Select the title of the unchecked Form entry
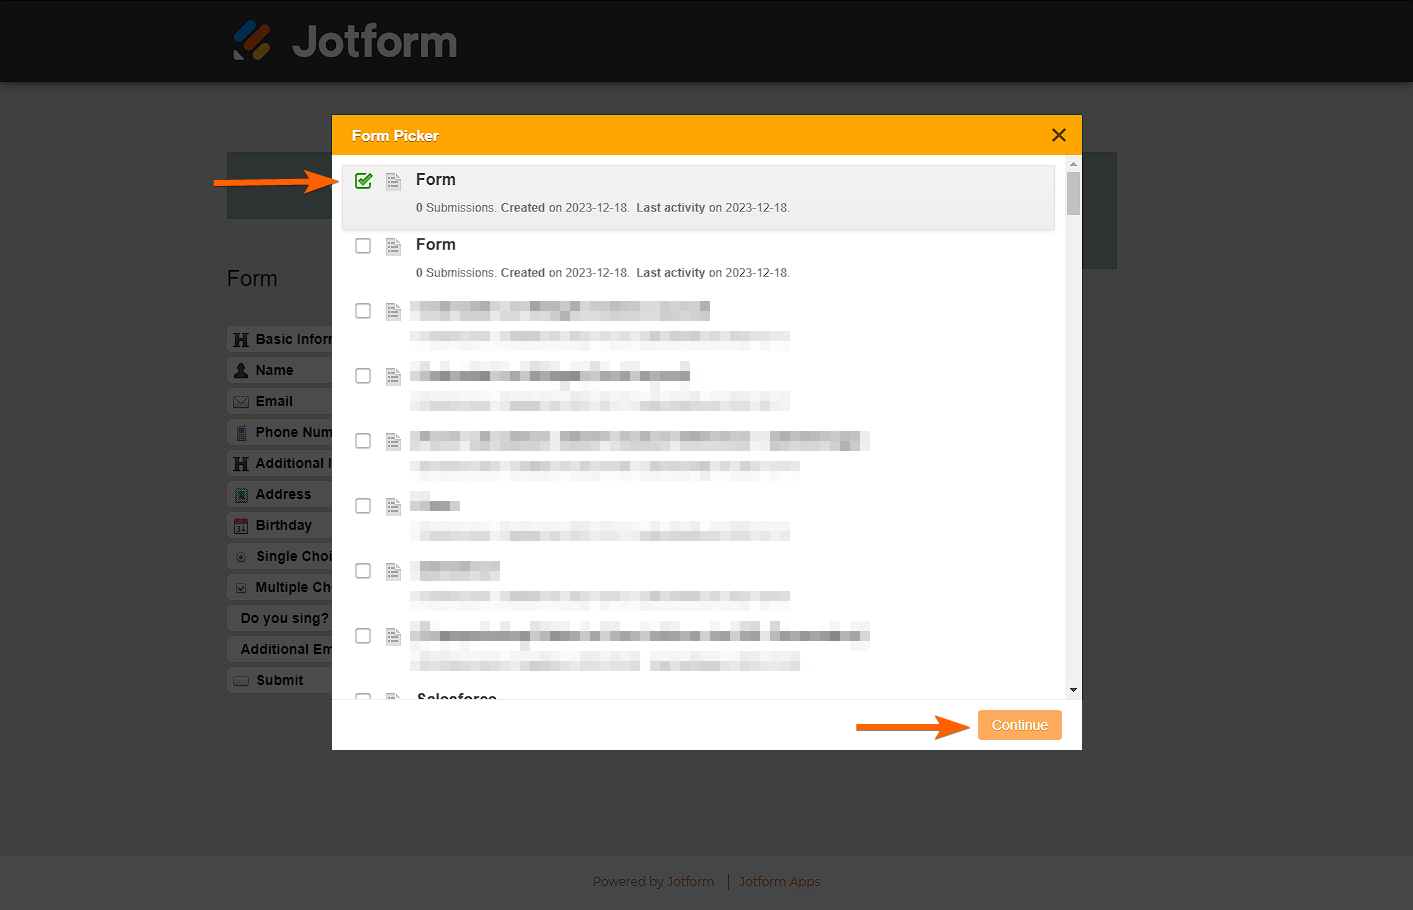 pos(436,245)
